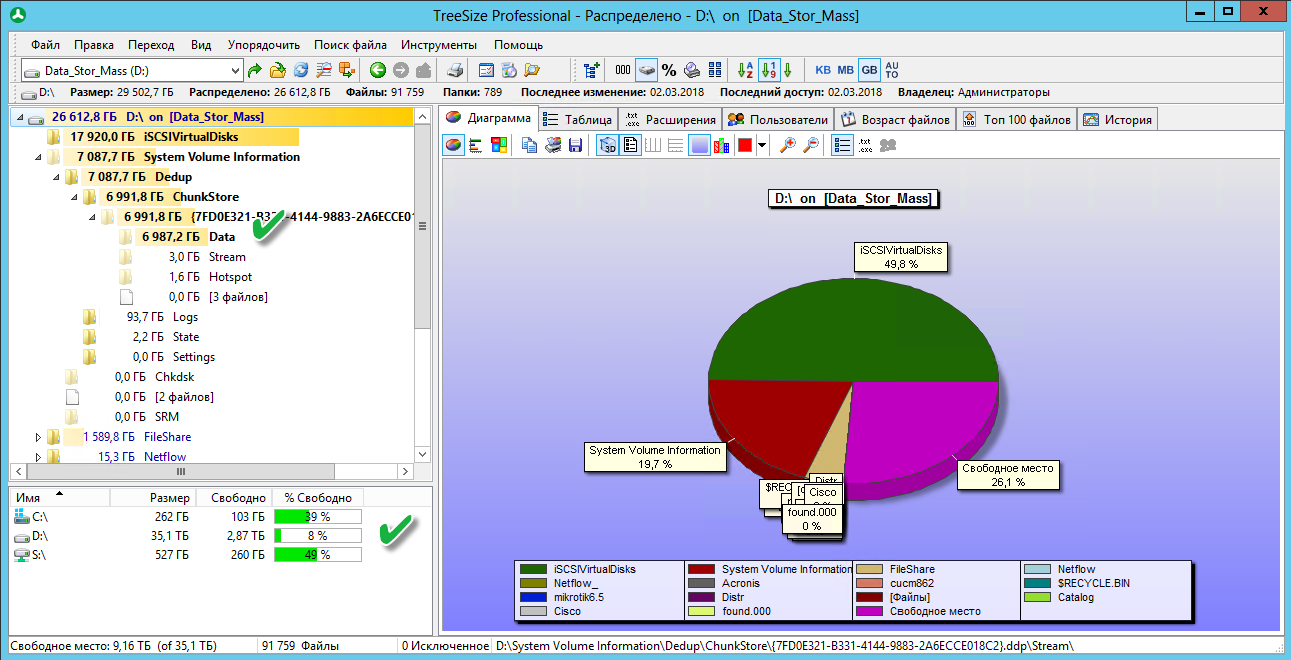Print the chart via chart toolbar printer
This screenshot has width=1291, height=660.
[x=553, y=145]
